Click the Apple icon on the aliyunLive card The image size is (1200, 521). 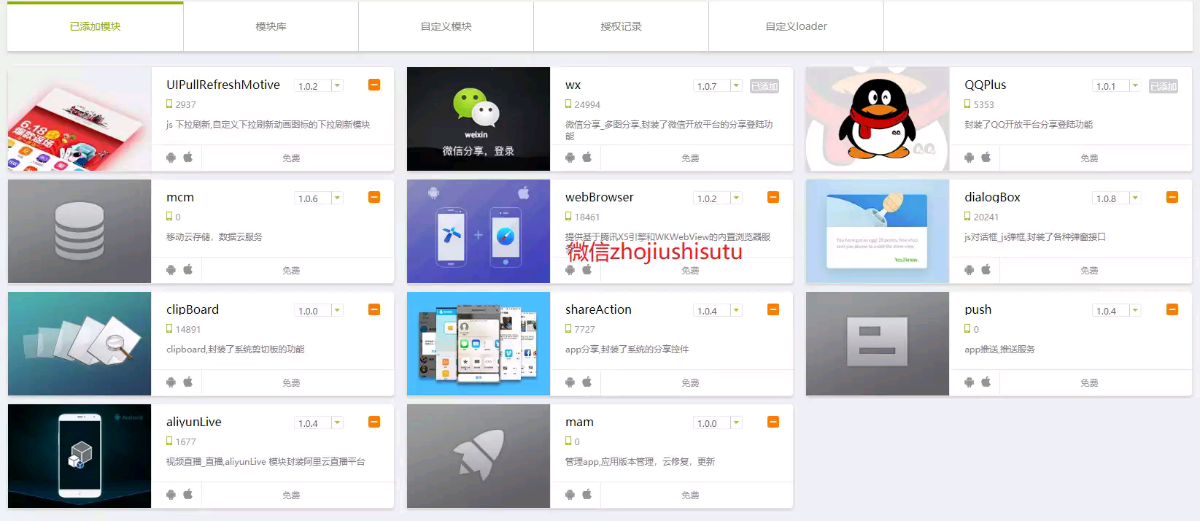(x=187, y=494)
